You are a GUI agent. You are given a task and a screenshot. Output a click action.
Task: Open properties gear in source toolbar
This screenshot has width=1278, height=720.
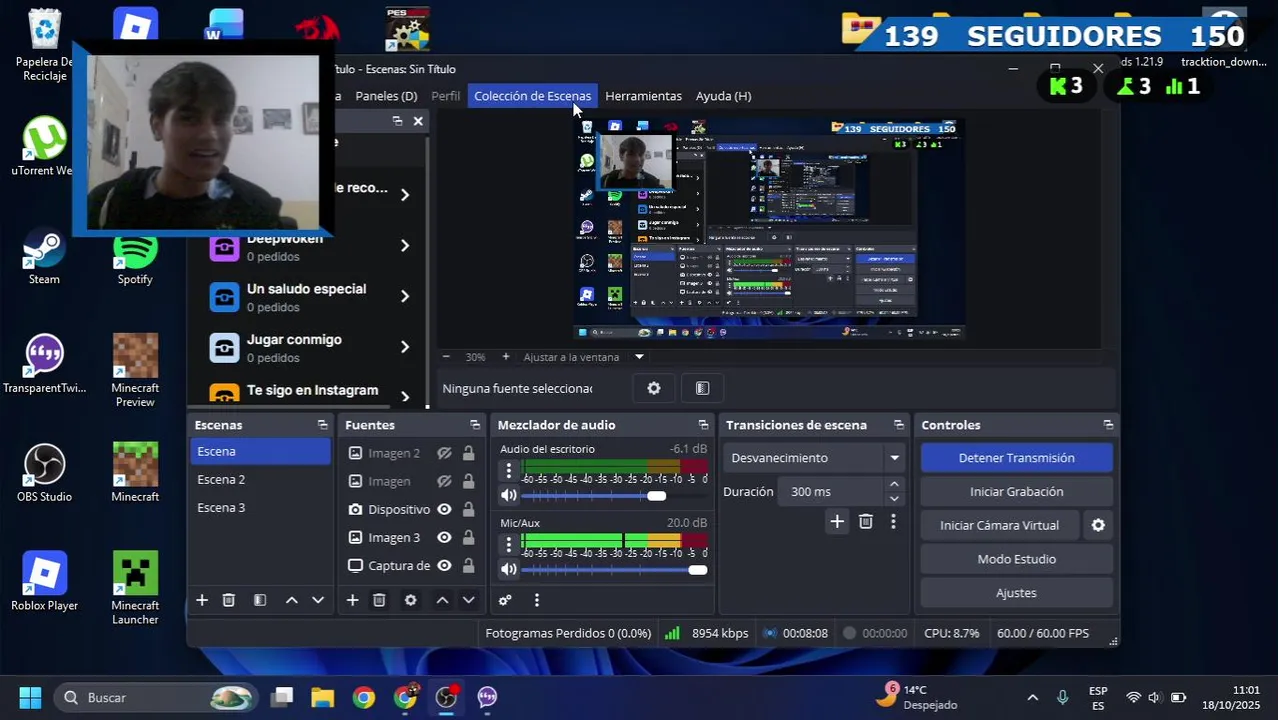coord(654,388)
